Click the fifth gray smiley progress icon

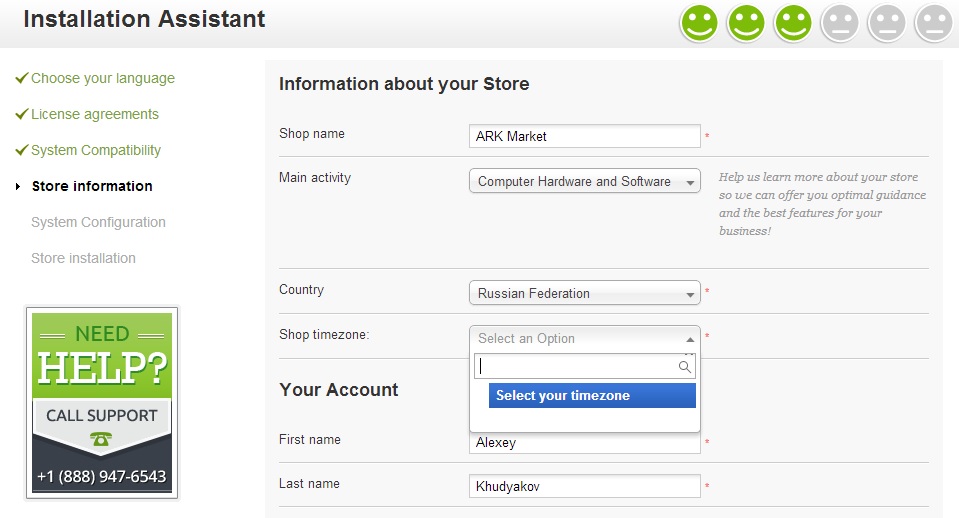(x=887, y=23)
